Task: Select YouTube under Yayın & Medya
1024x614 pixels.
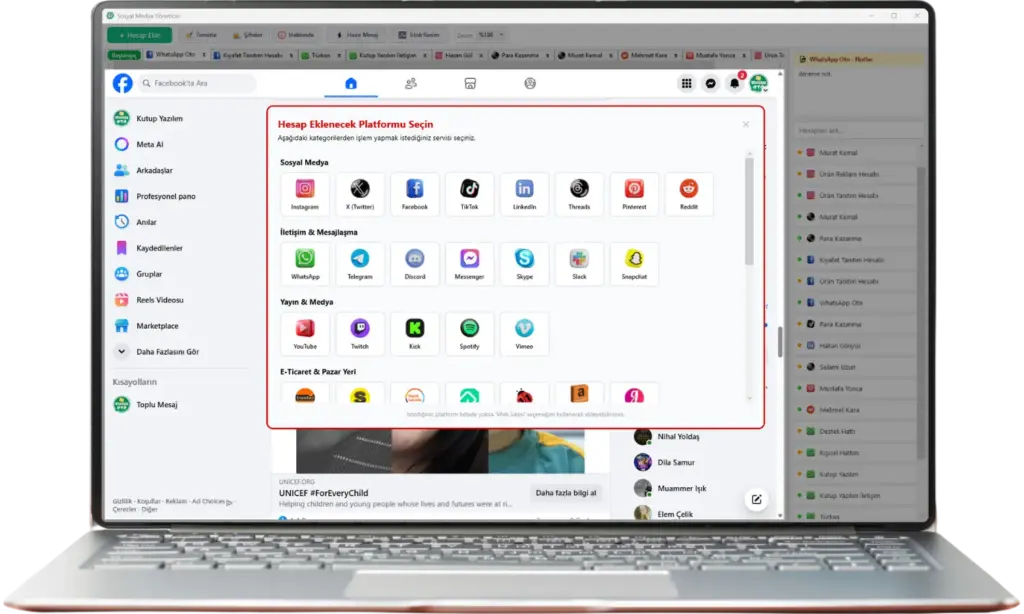Action: 305,334
